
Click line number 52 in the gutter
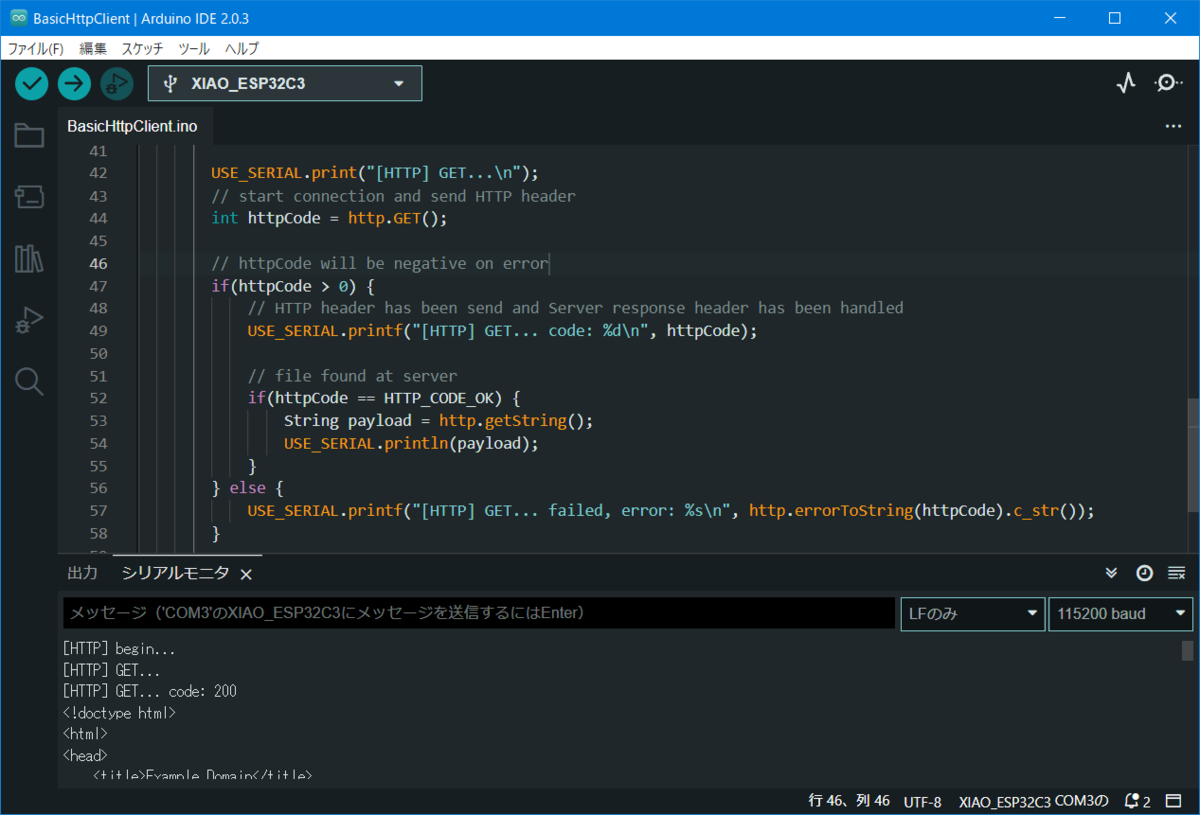coord(98,398)
